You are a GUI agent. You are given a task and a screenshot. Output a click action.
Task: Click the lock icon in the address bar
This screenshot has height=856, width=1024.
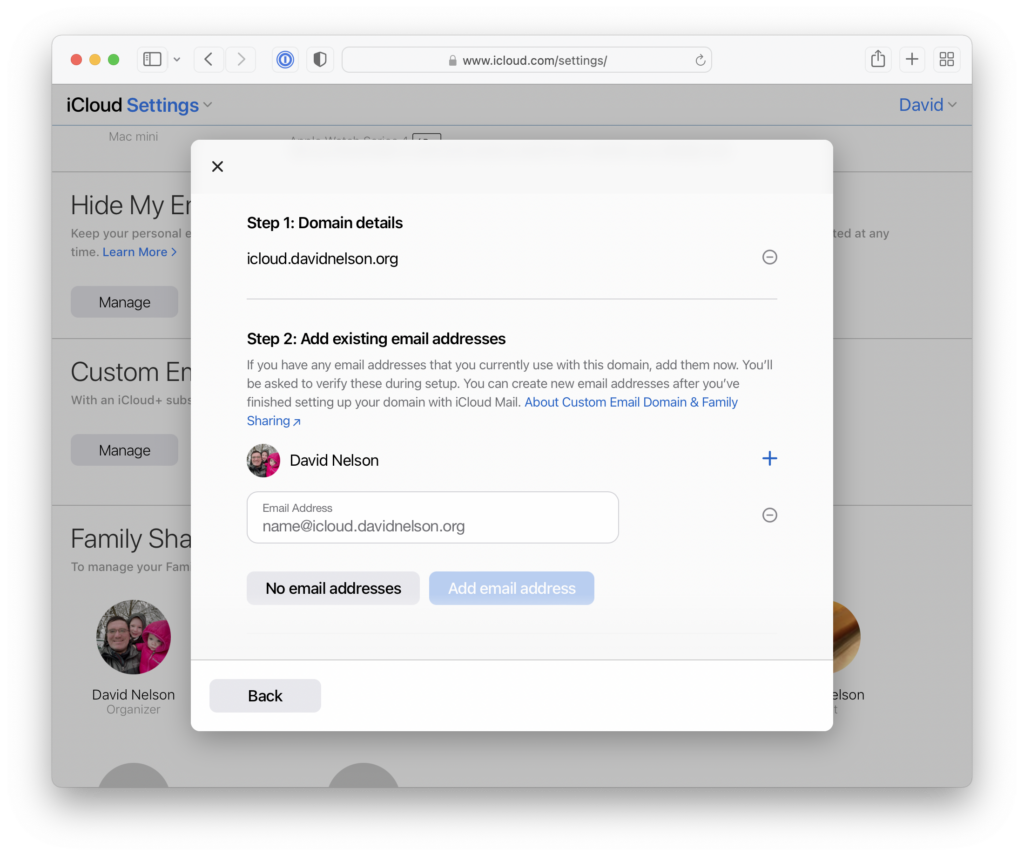coord(452,61)
